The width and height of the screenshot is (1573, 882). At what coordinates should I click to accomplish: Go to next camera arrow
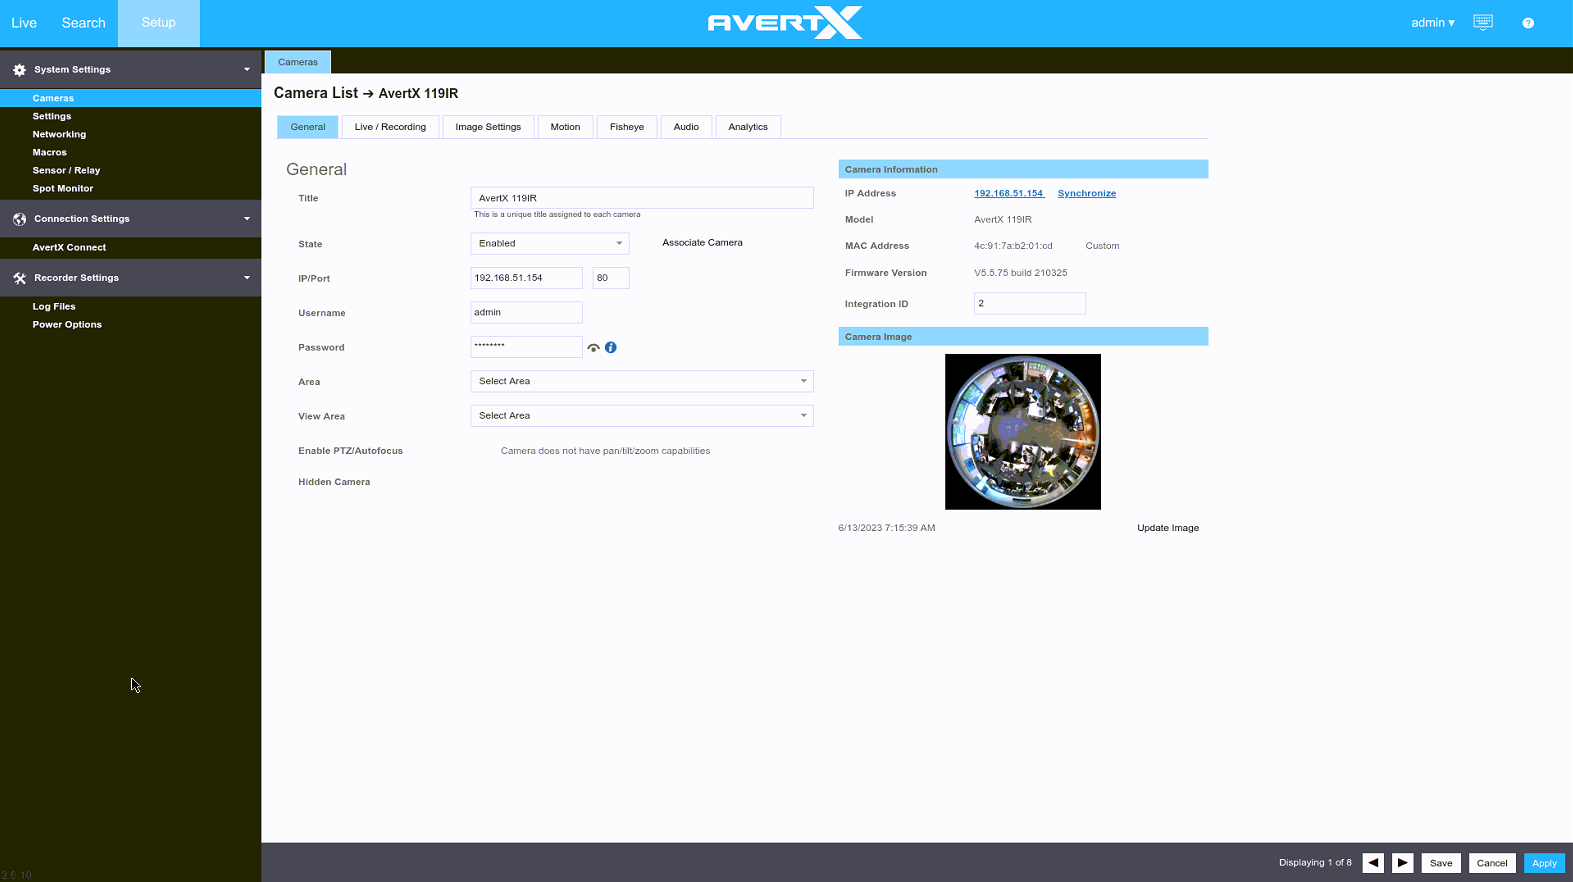(x=1403, y=863)
